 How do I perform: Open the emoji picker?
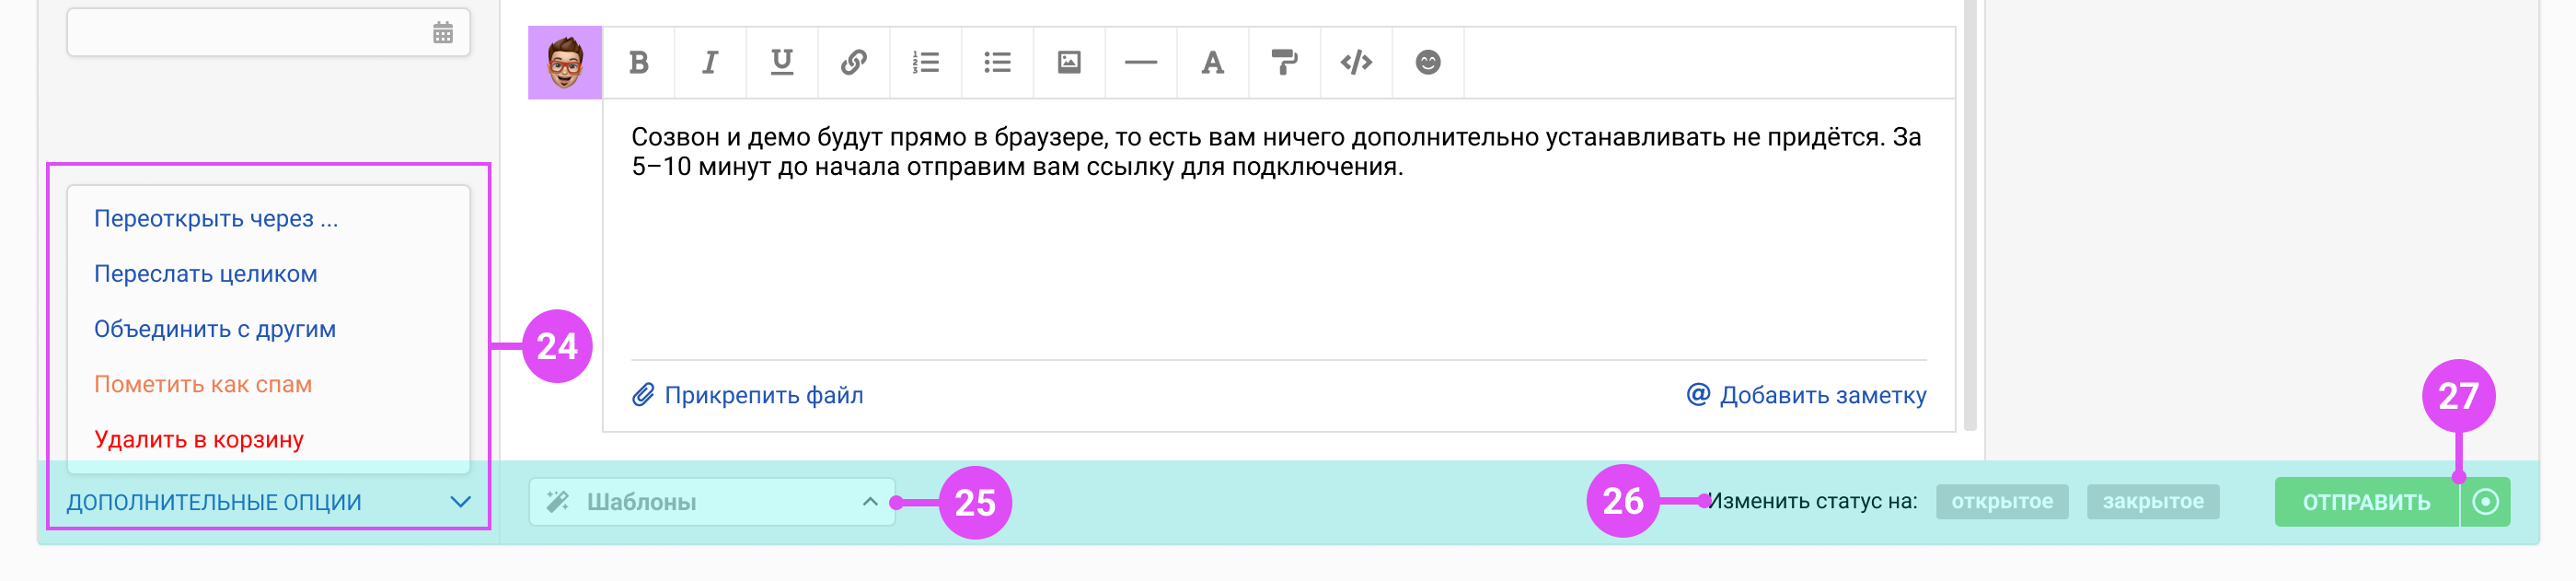1428,63
